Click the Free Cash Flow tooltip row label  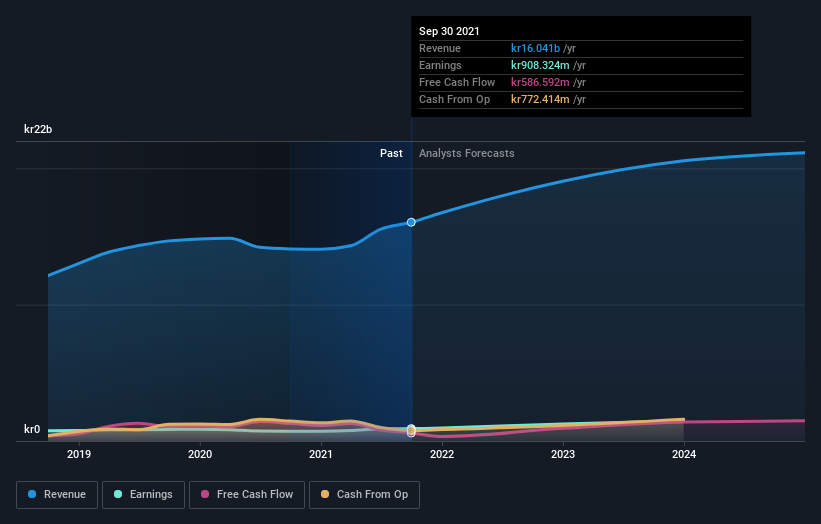click(457, 82)
